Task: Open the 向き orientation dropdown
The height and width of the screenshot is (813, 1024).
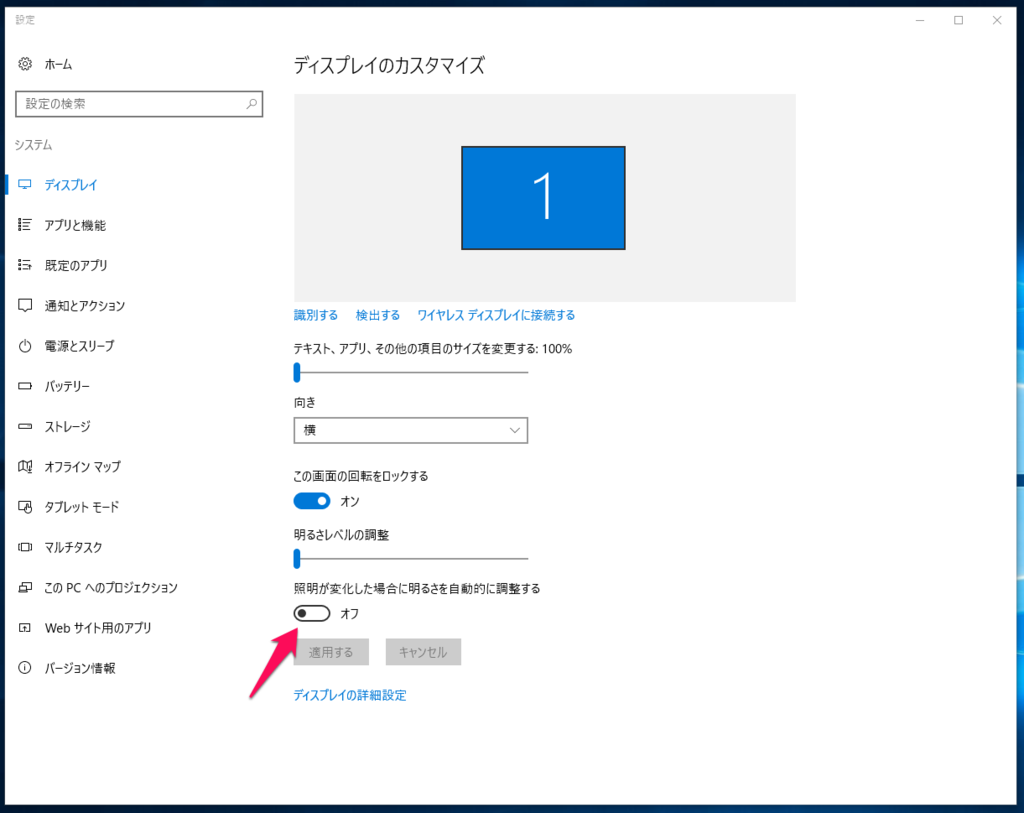Action: click(411, 430)
